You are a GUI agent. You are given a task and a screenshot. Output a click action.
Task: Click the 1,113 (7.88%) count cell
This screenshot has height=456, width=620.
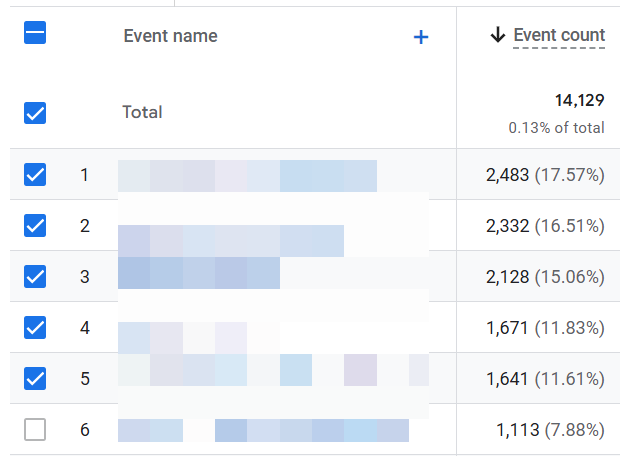click(x=550, y=430)
